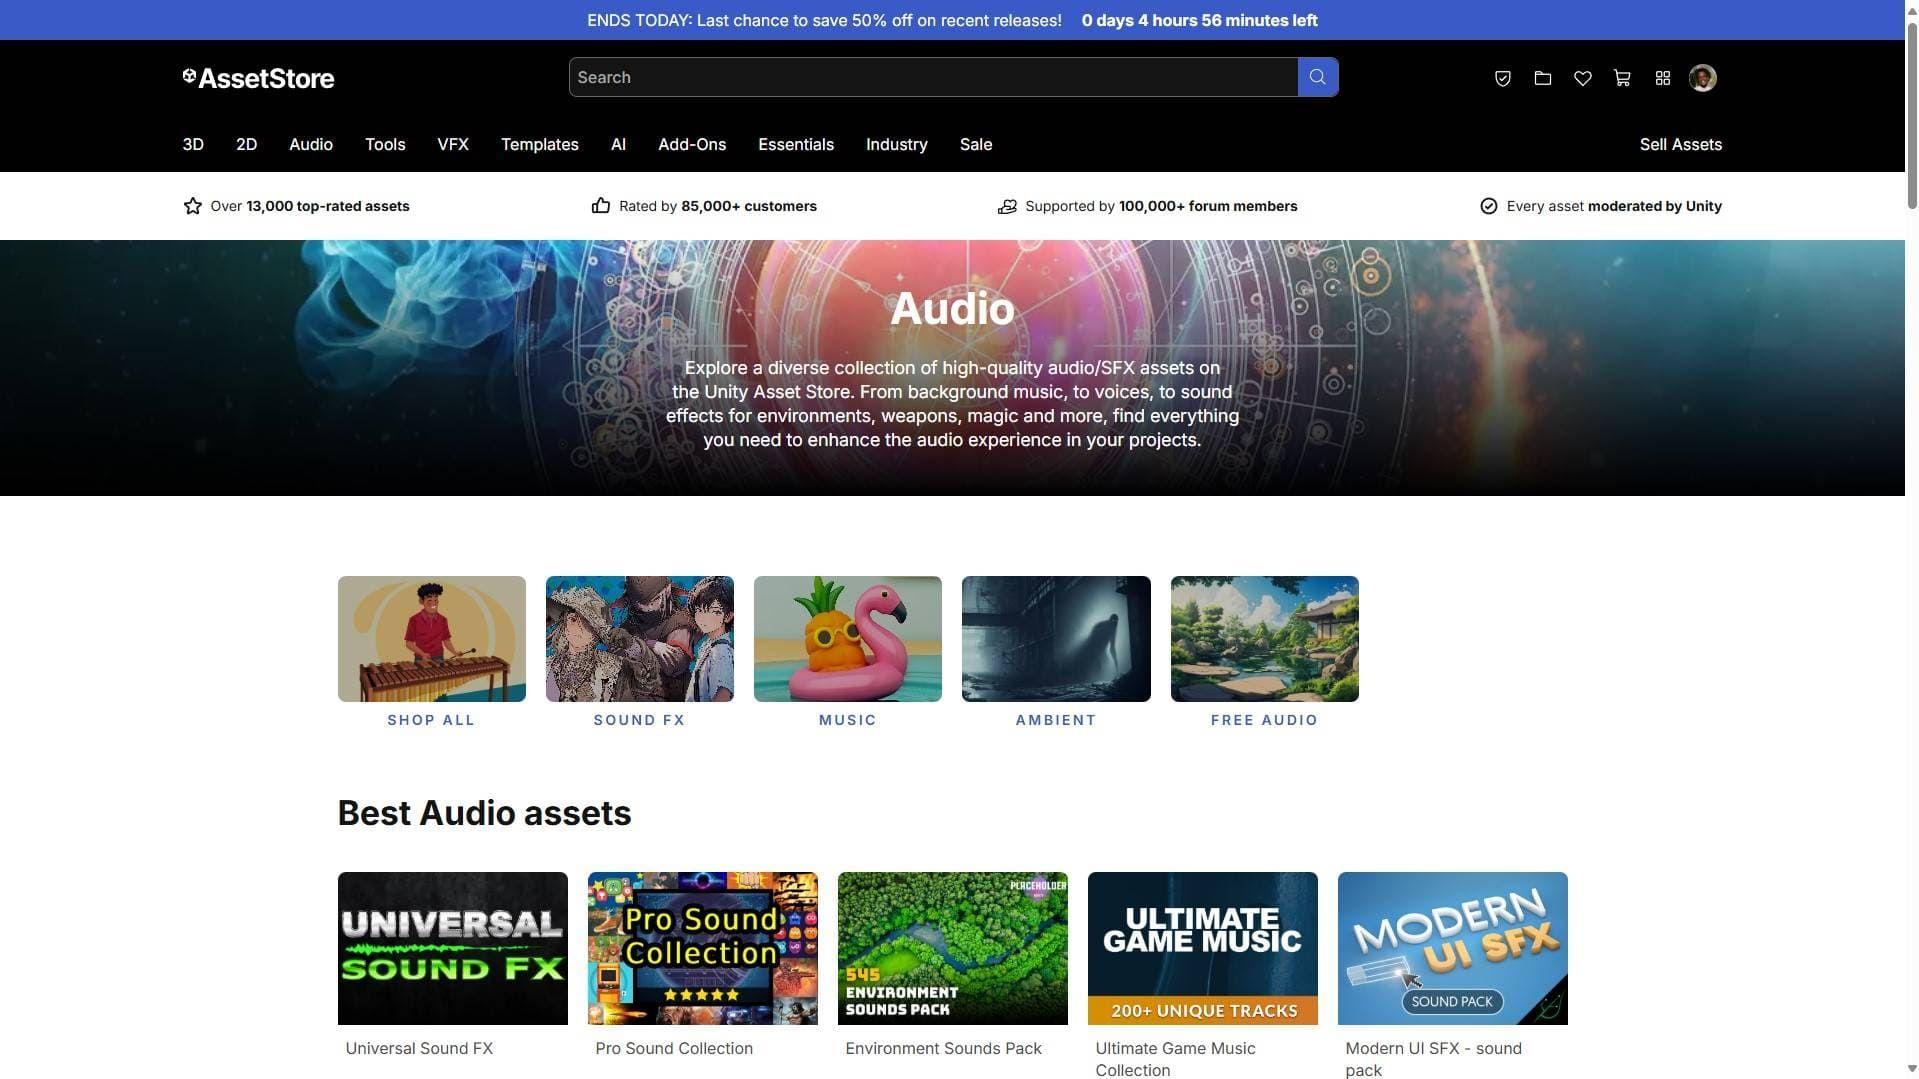Expand the Tools navigation menu
Screen dimensions: 1919x1079
click(x=385, y=144)
